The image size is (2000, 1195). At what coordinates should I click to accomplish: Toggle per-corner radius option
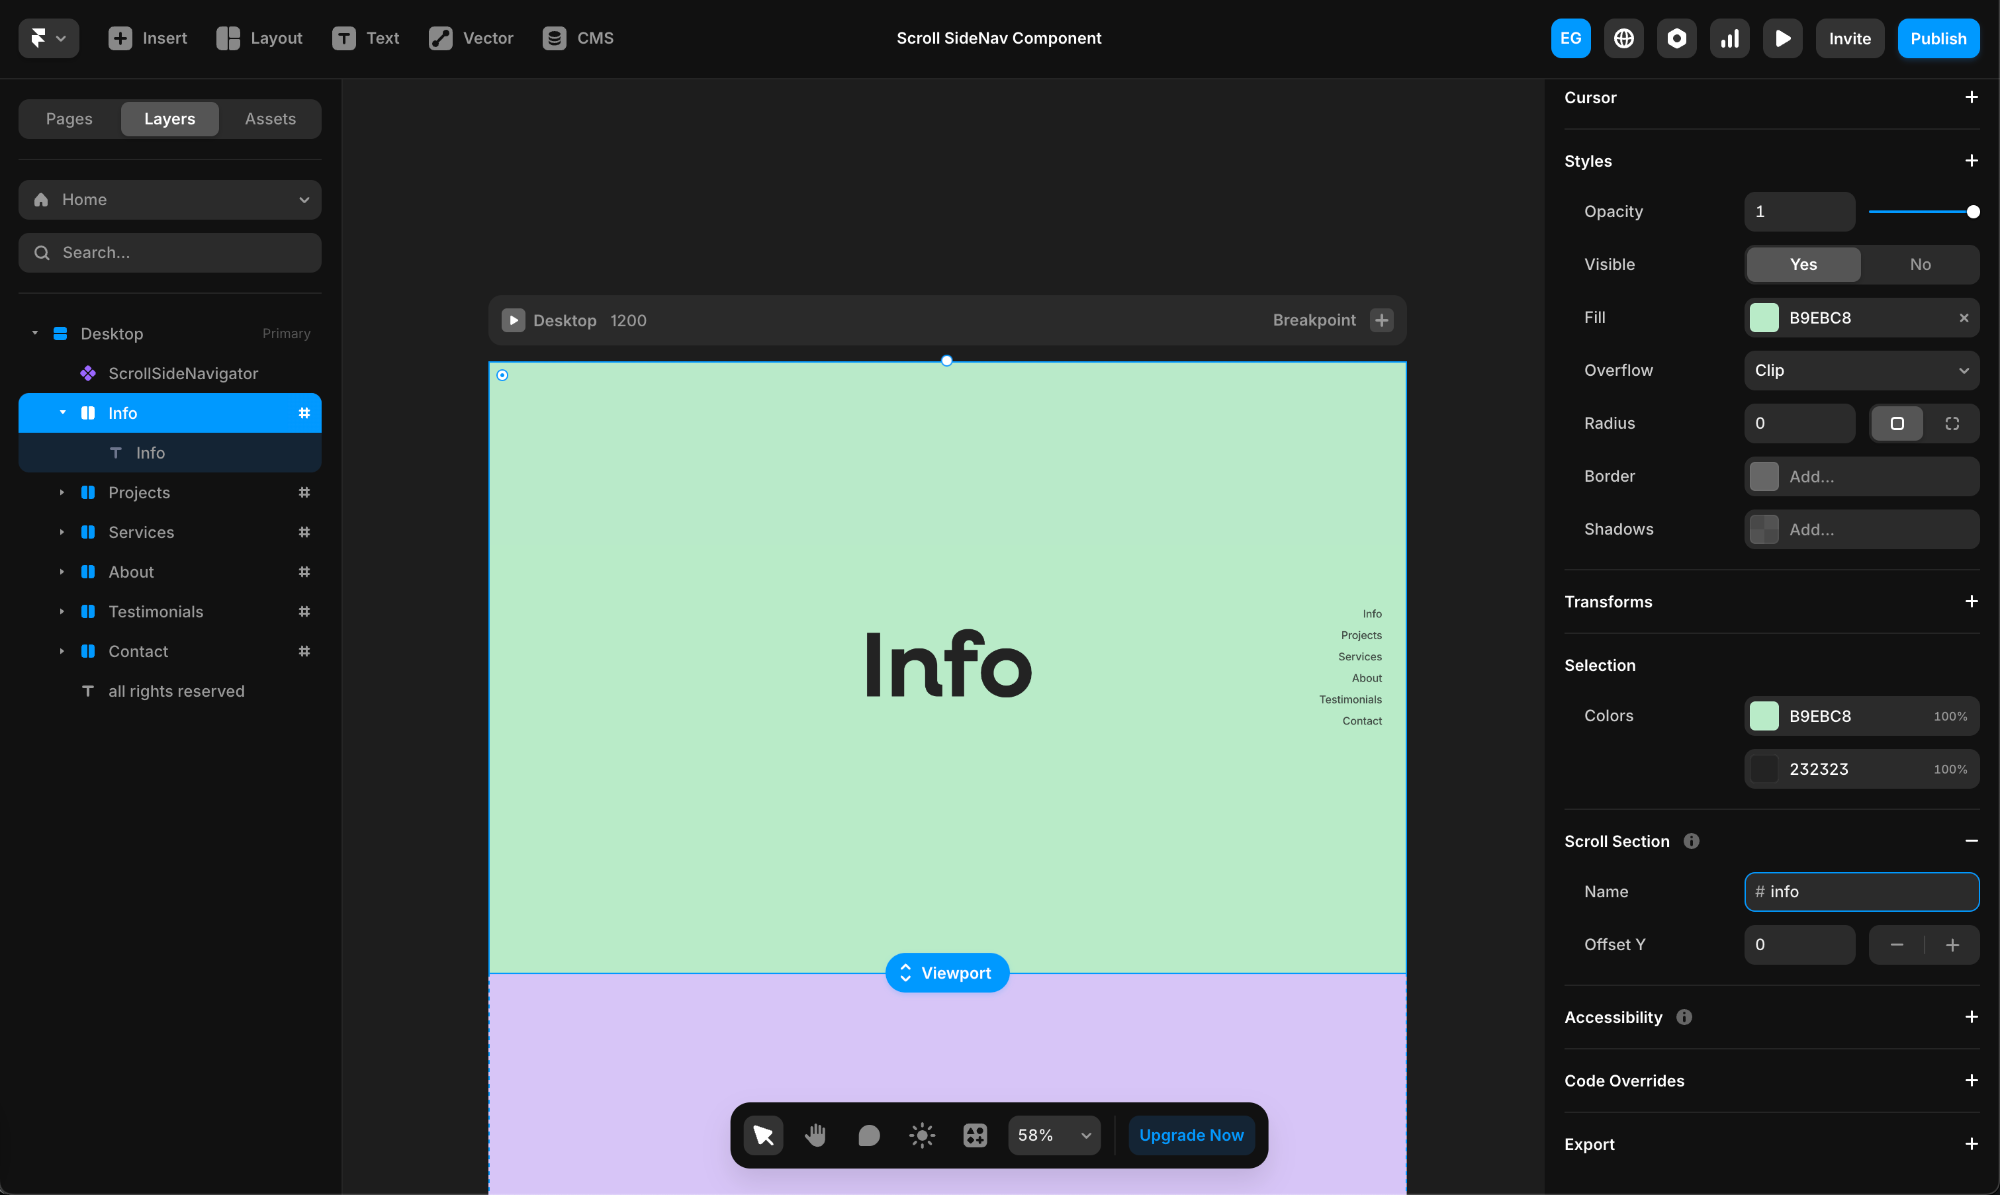click(x=1952, y=423)
